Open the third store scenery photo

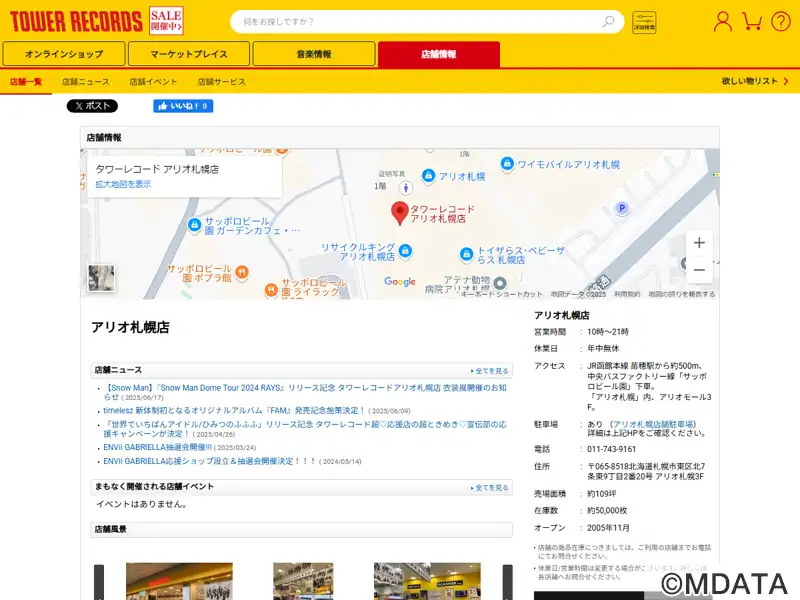[x=427, y=581]
